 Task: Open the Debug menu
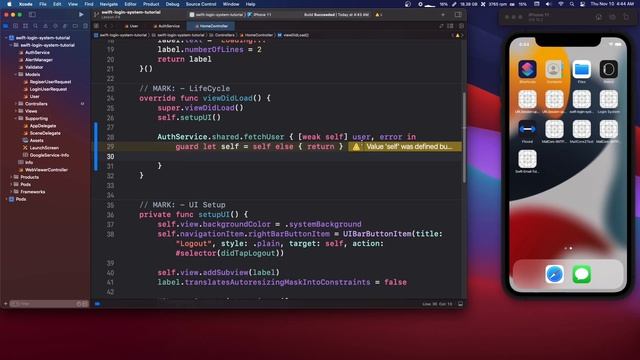172,4
